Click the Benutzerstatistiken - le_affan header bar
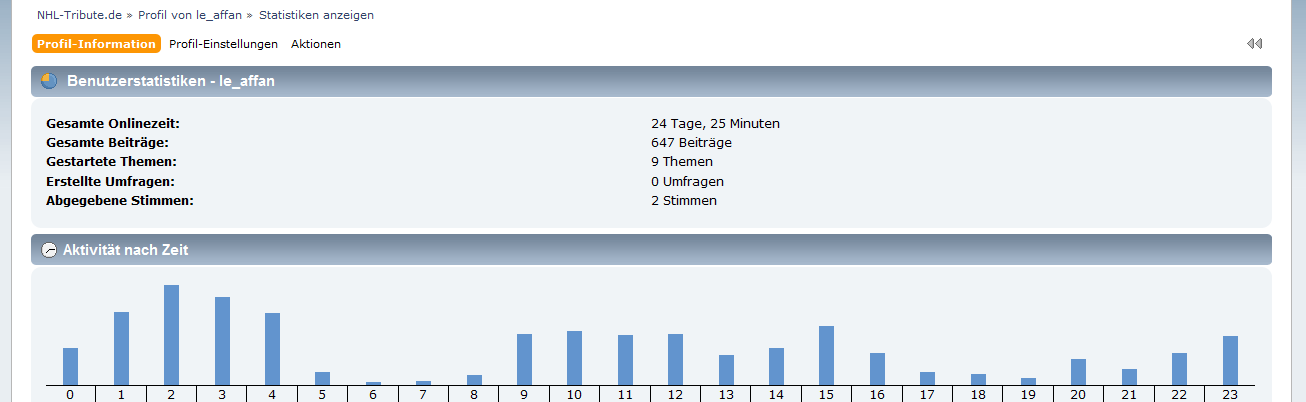 click(650, 81)
